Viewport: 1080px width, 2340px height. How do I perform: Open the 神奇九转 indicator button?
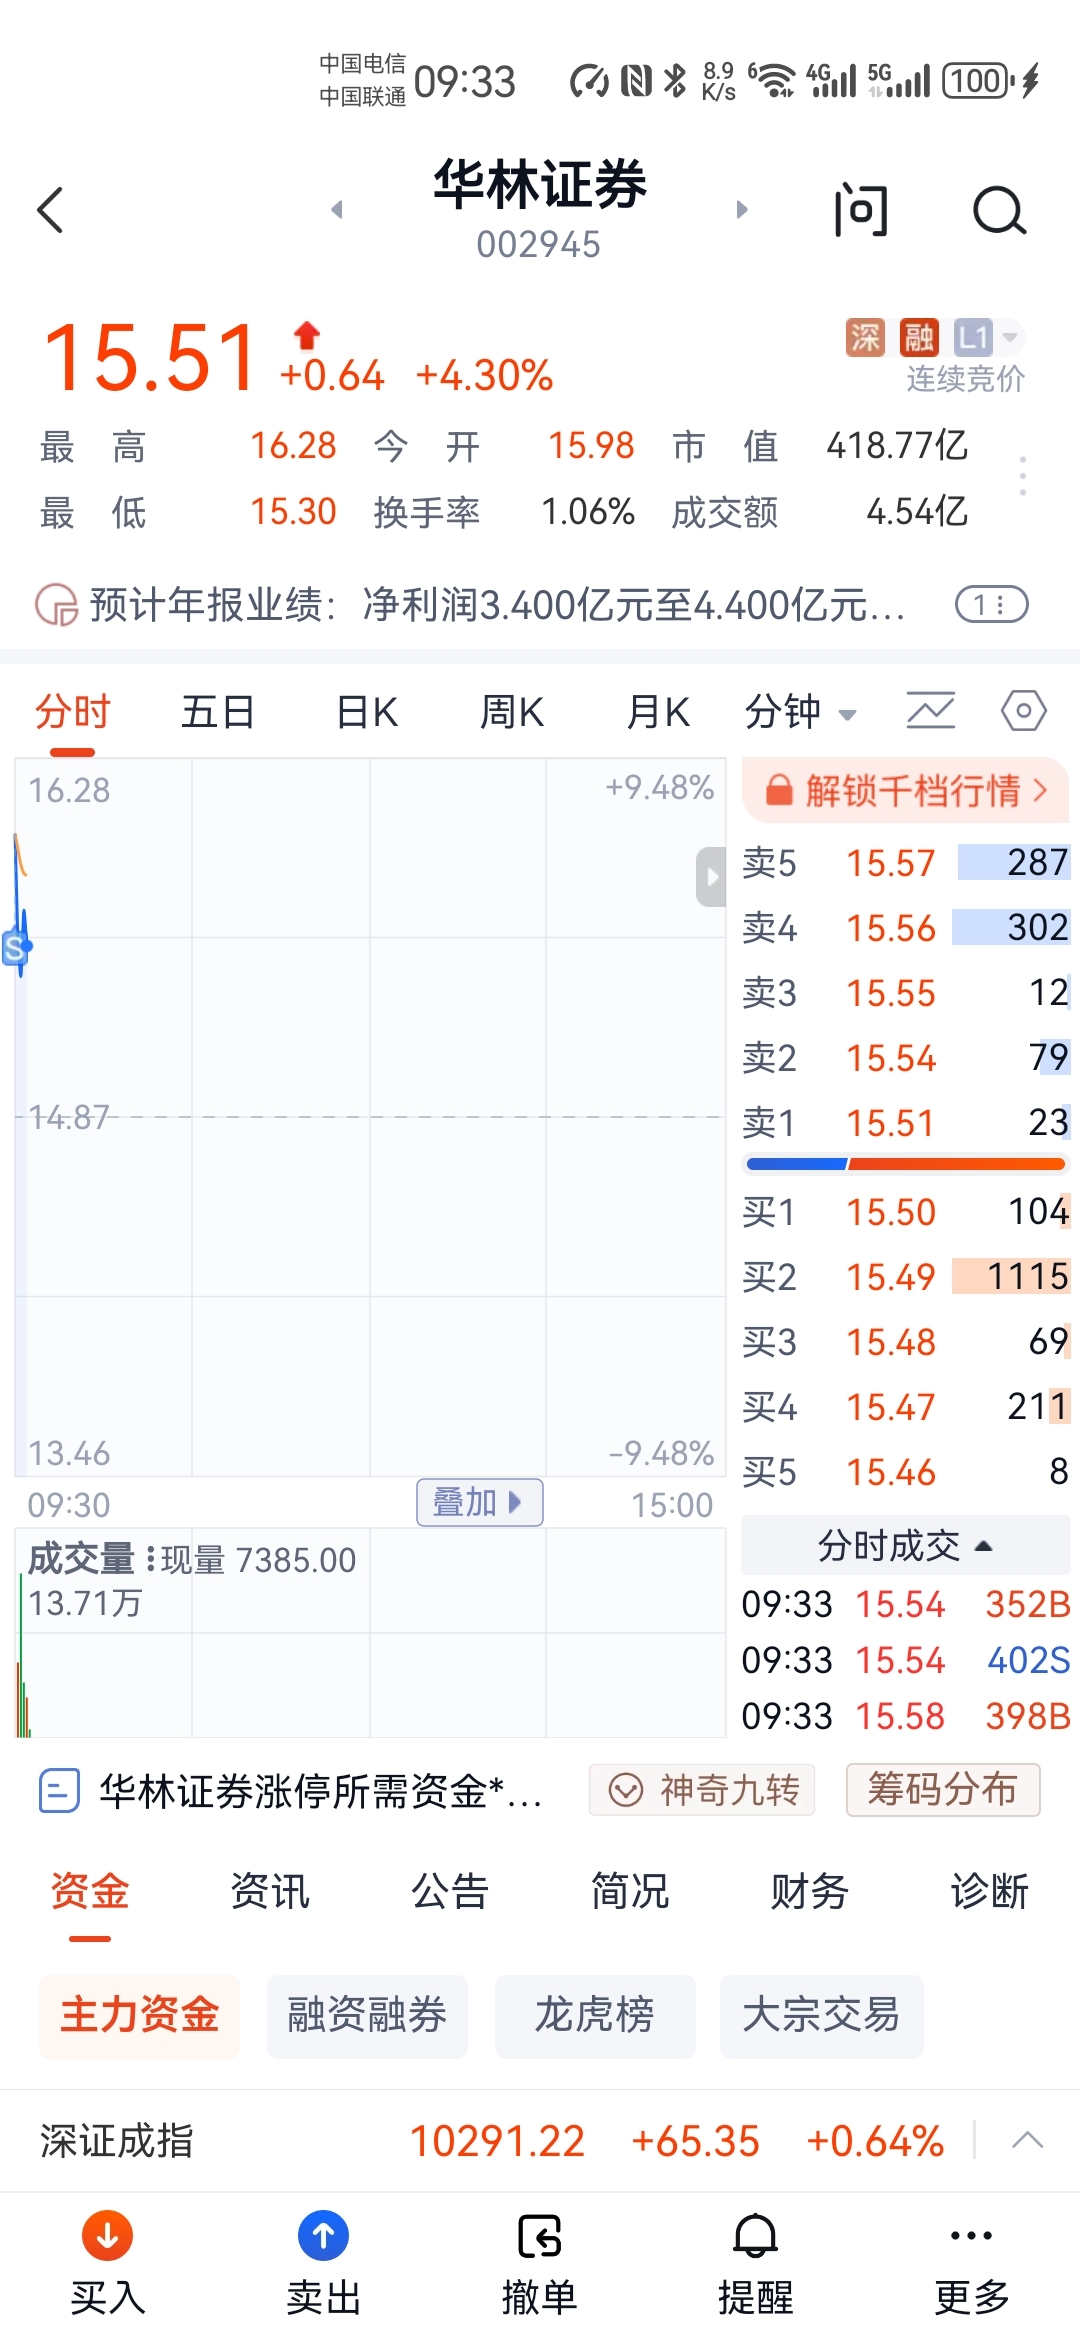click(x=702, y=1790)
